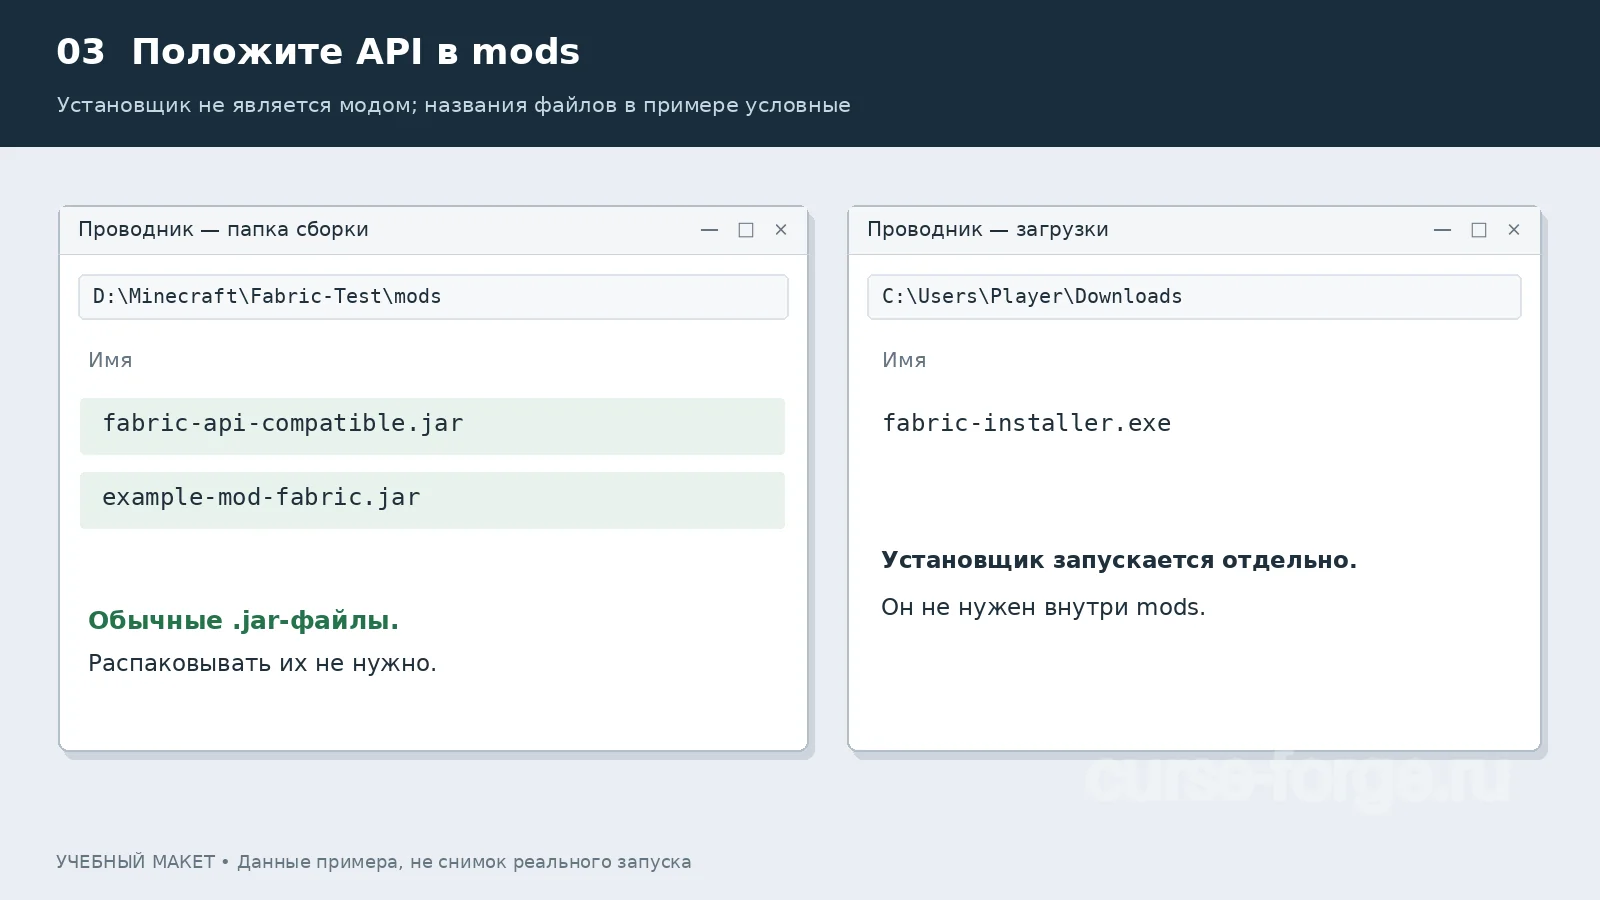The width and height of the screenshot is (1600, 900).
Task: Select the fabric-installer.exe file
Action: click(x=1026, y=423)
